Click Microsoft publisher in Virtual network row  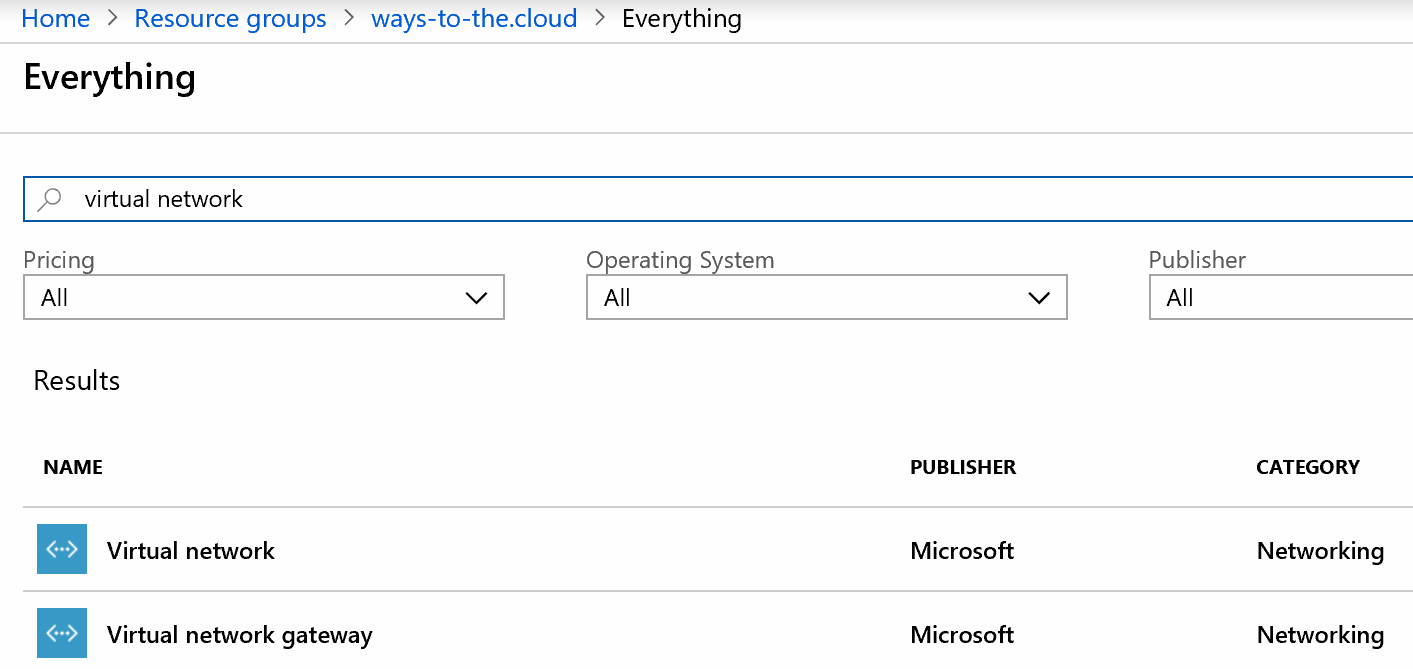(x=961, y=550)
